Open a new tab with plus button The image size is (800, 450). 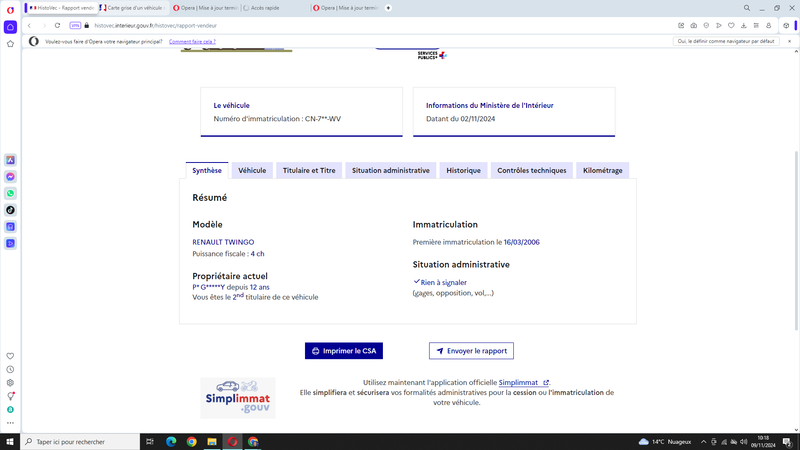click(x=388, y=8)
